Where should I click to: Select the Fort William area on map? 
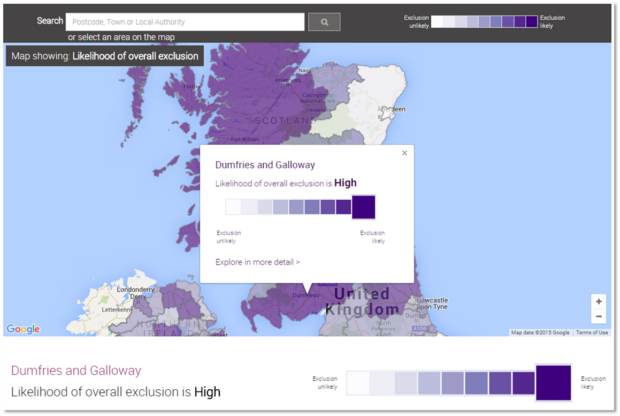point(245,139)
